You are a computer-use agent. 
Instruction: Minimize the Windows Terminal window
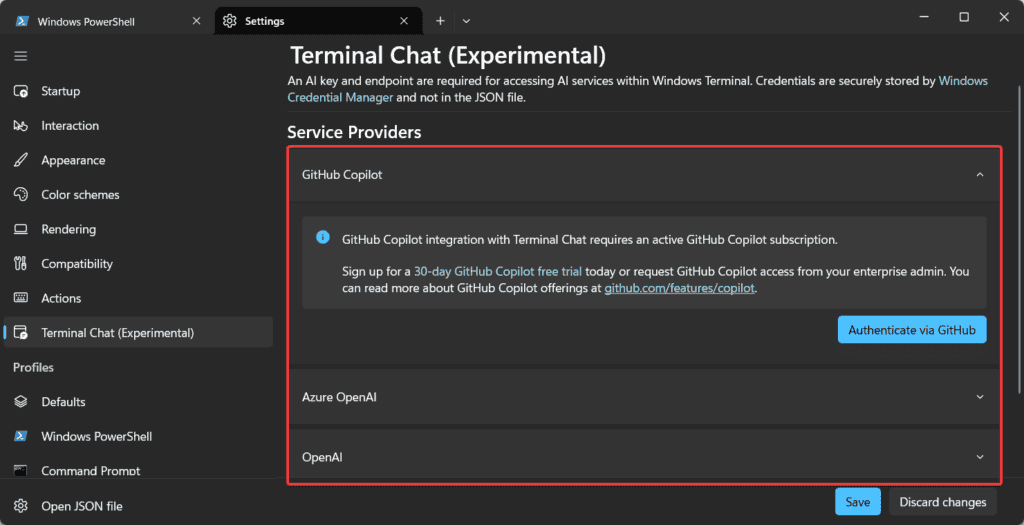pos(923,18)
